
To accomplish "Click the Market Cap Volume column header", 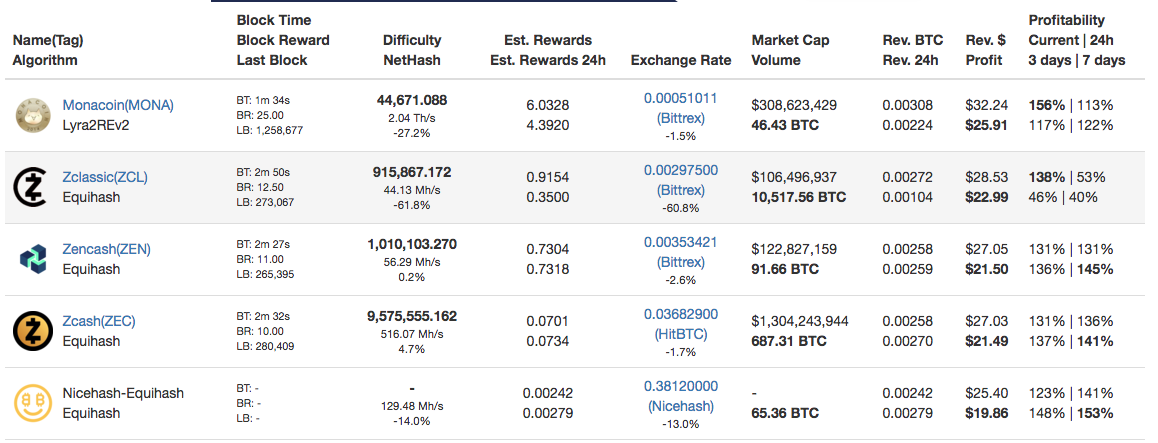I will pyautogui.click(x=790, y=50).
